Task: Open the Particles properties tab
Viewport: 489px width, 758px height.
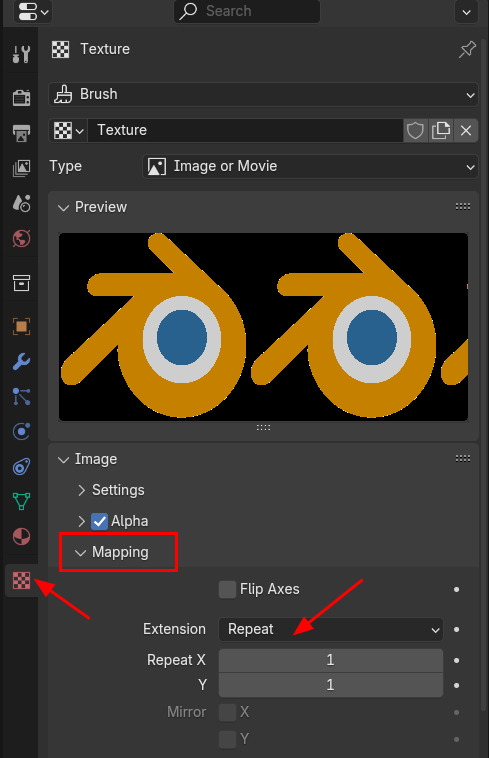Action: point(21,396)
